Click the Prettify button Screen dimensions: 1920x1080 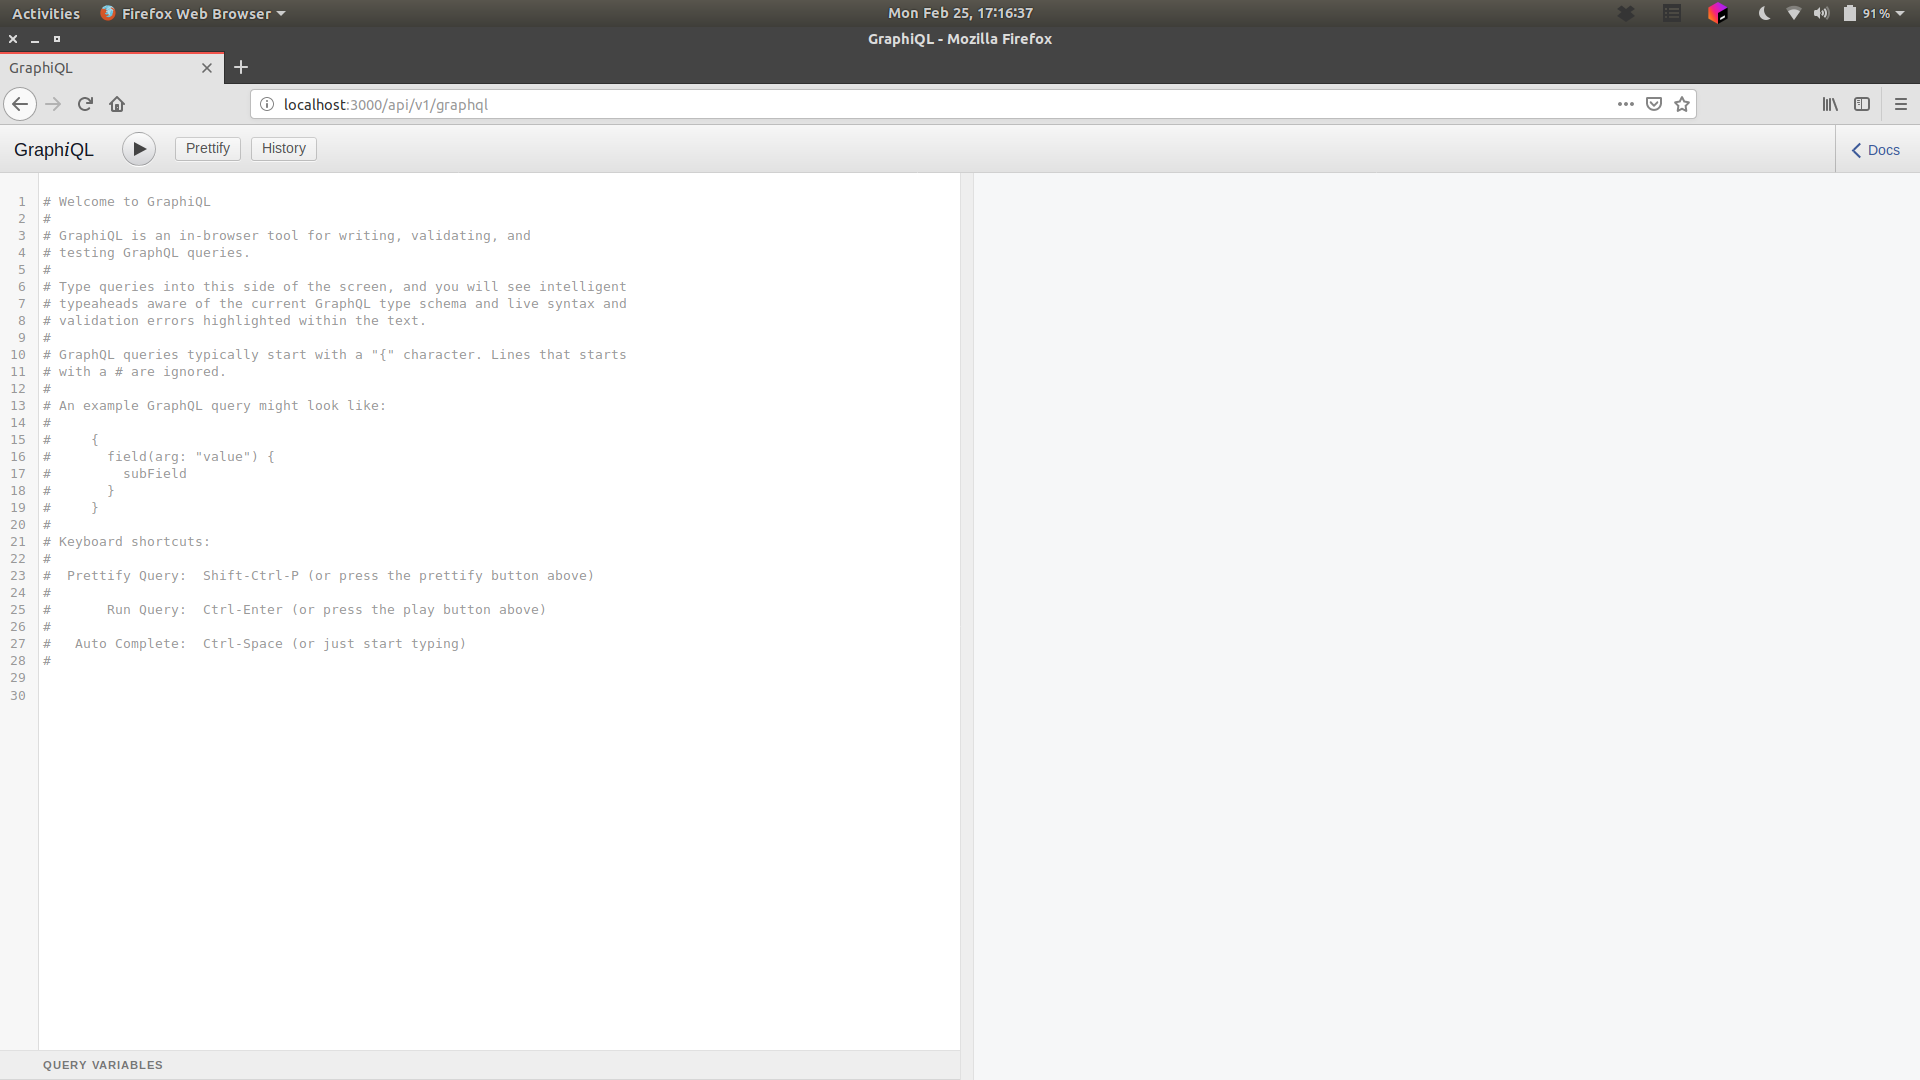tap(207, 148)
